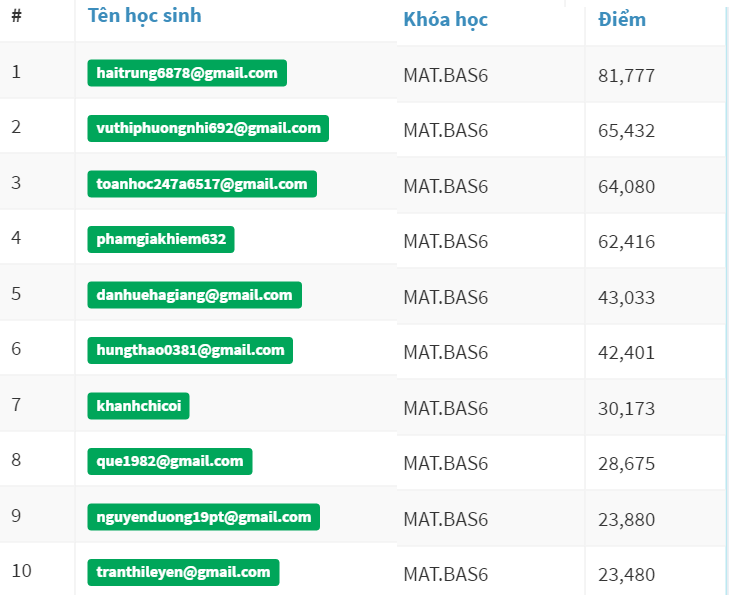Open danhuehagiang@gmail.com student badge
The image size is (729, 596).
click(x=194, y=295)
